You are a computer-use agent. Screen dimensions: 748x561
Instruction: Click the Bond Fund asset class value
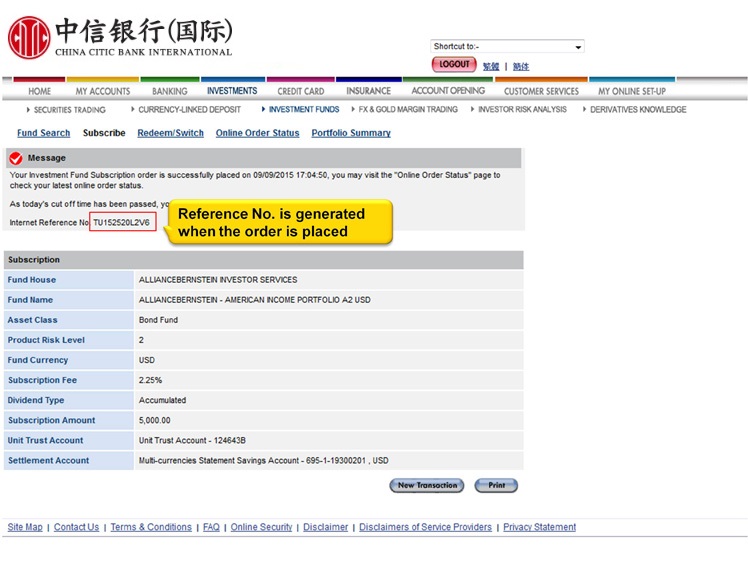(158, 320)
